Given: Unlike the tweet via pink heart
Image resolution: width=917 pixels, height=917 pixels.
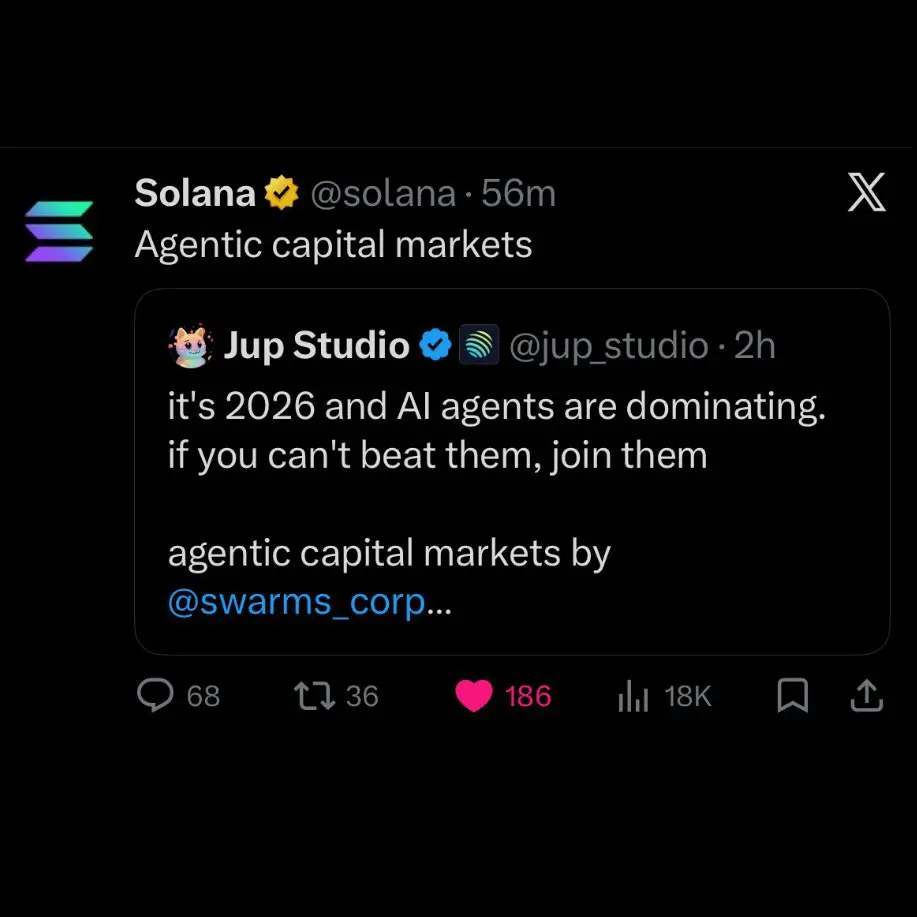Looking at the screenshot, I should (474, 695).
